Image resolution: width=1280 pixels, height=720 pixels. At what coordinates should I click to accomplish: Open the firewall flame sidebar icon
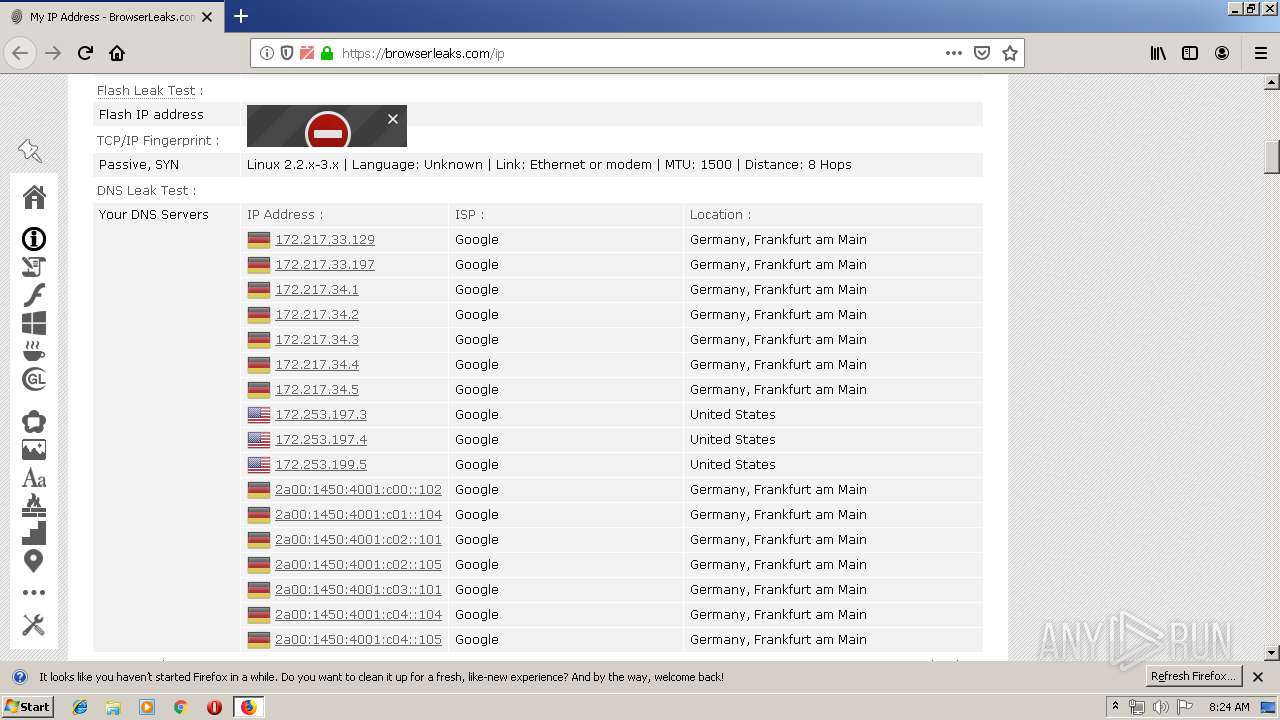click(x=34, y=505)
